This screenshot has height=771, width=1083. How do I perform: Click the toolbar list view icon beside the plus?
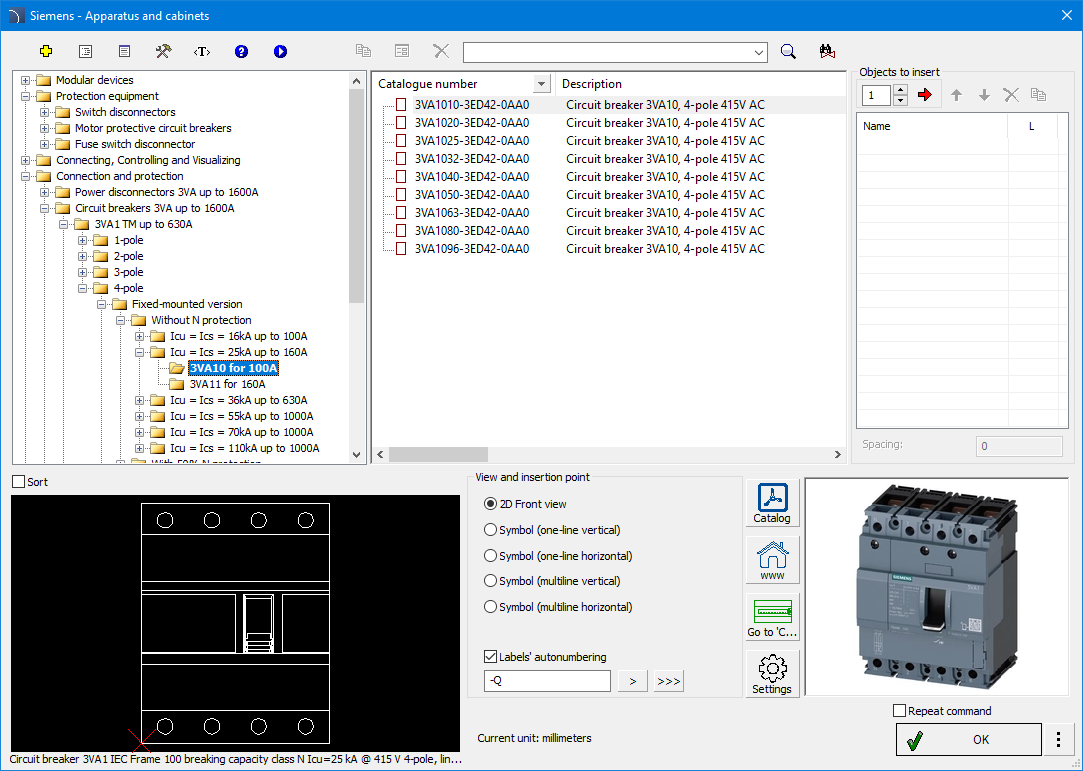86,51
